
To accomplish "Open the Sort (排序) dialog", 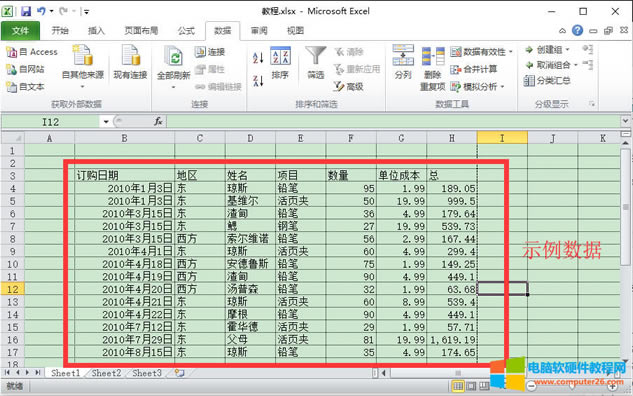I will (x=280, y=63).
